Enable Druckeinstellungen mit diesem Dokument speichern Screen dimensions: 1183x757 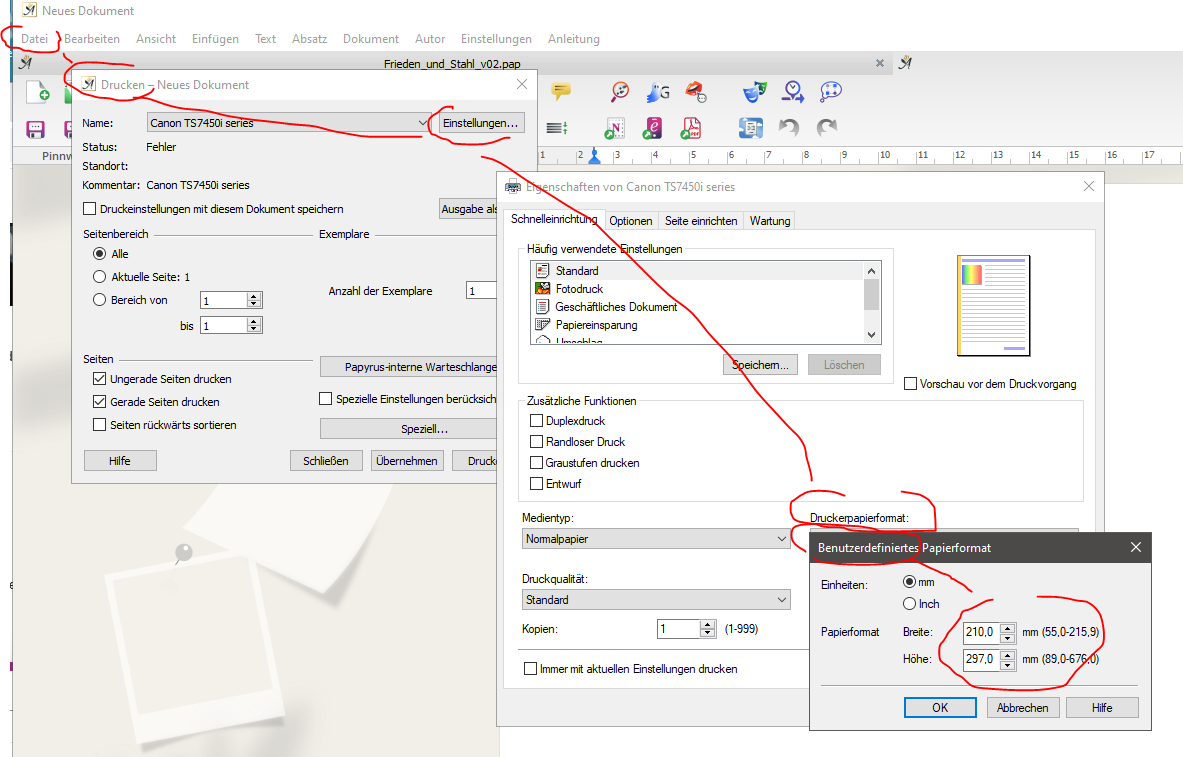point(90,209)
